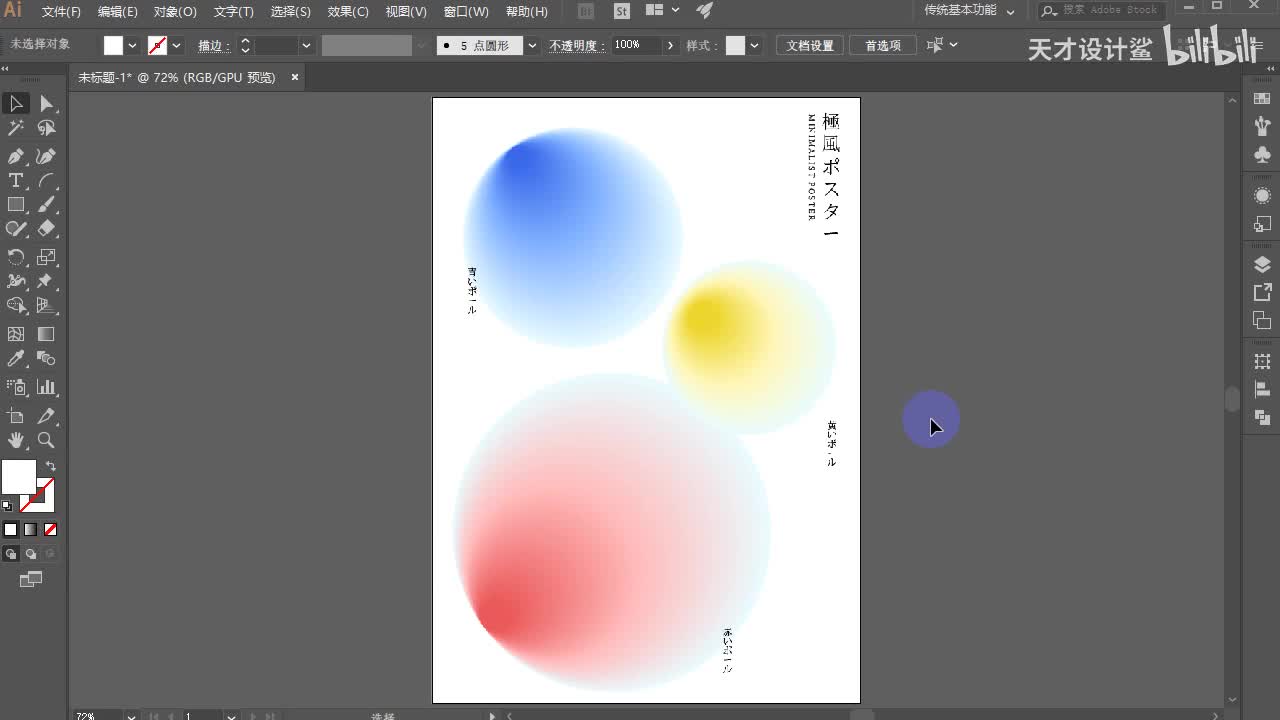
Task: Pick the Lasso tool
Action: pyautogui.click(x=46, y=128)
